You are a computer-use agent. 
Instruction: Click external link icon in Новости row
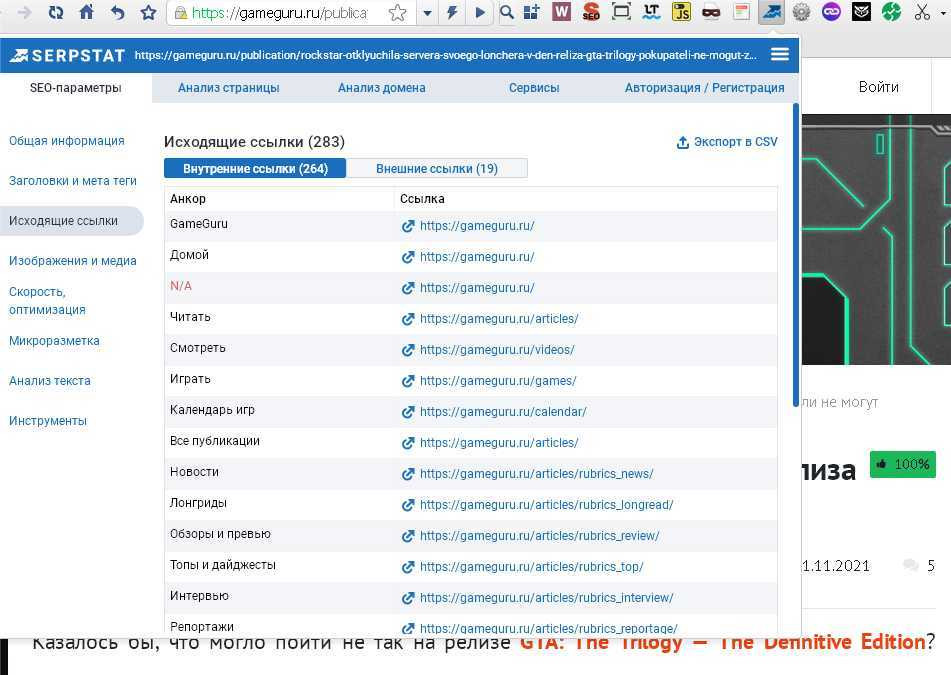click(408, 474)
